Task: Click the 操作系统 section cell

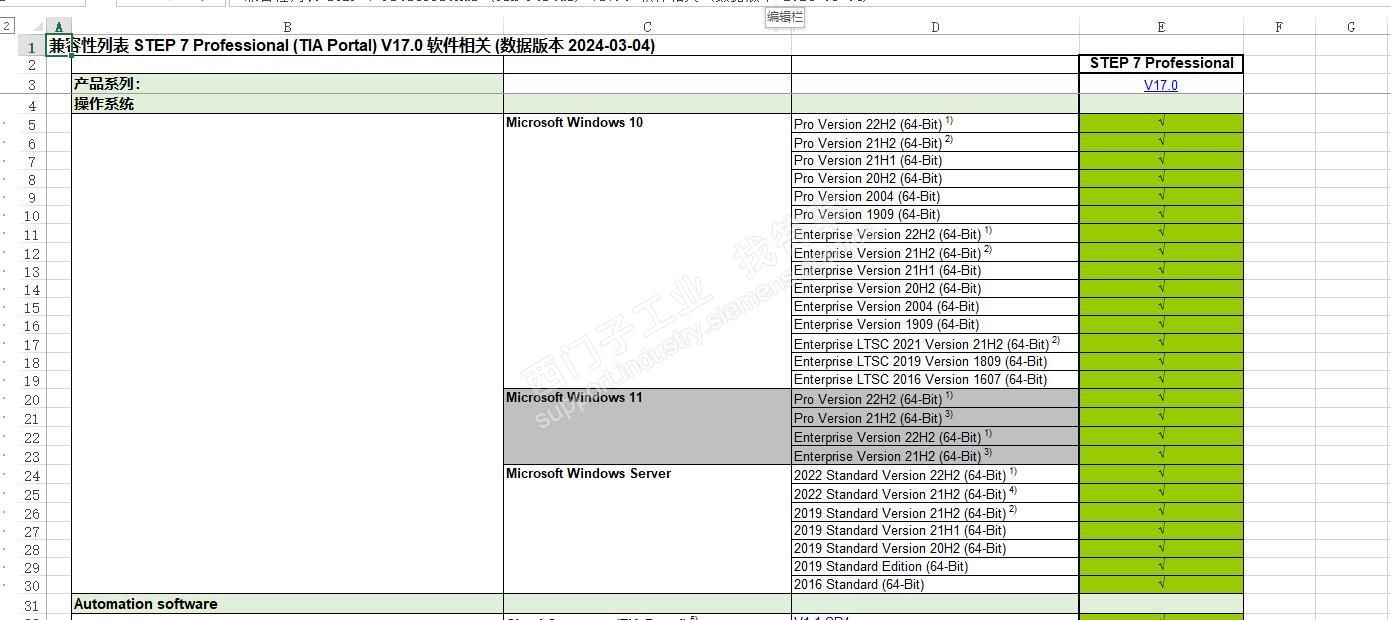Action: (x=287, y=104)
